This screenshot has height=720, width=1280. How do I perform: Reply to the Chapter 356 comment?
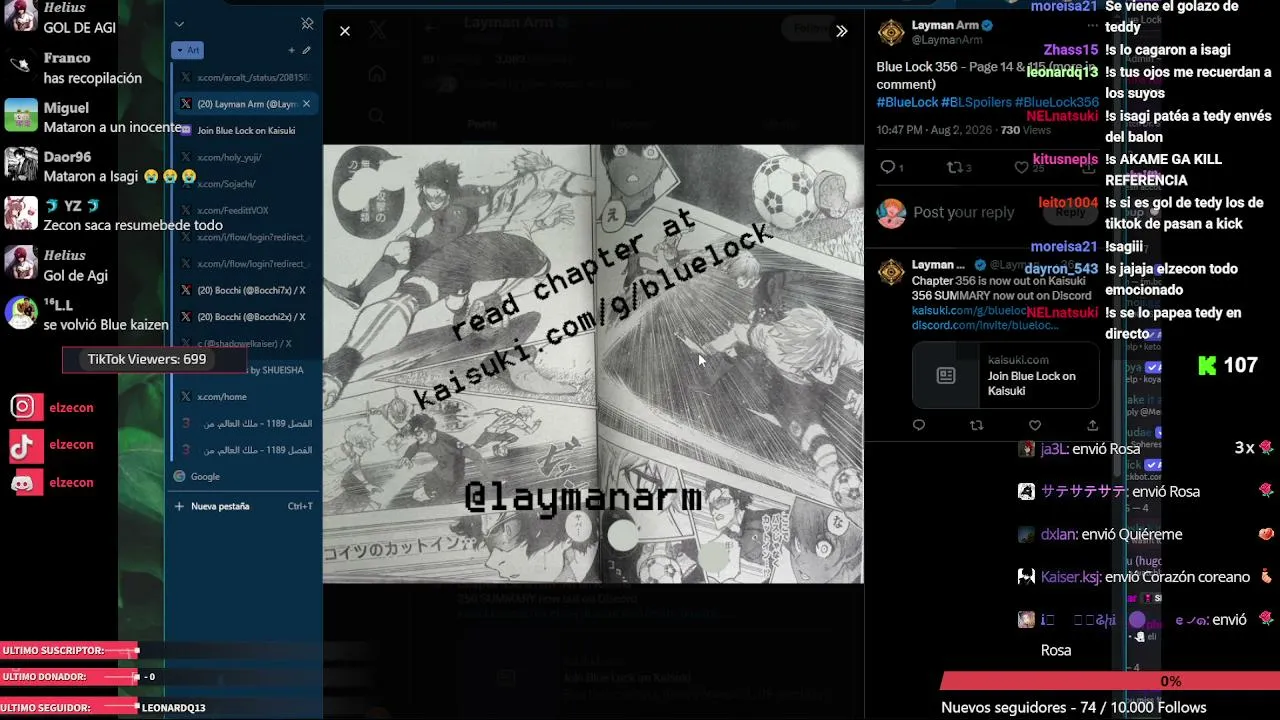[919, 425]
